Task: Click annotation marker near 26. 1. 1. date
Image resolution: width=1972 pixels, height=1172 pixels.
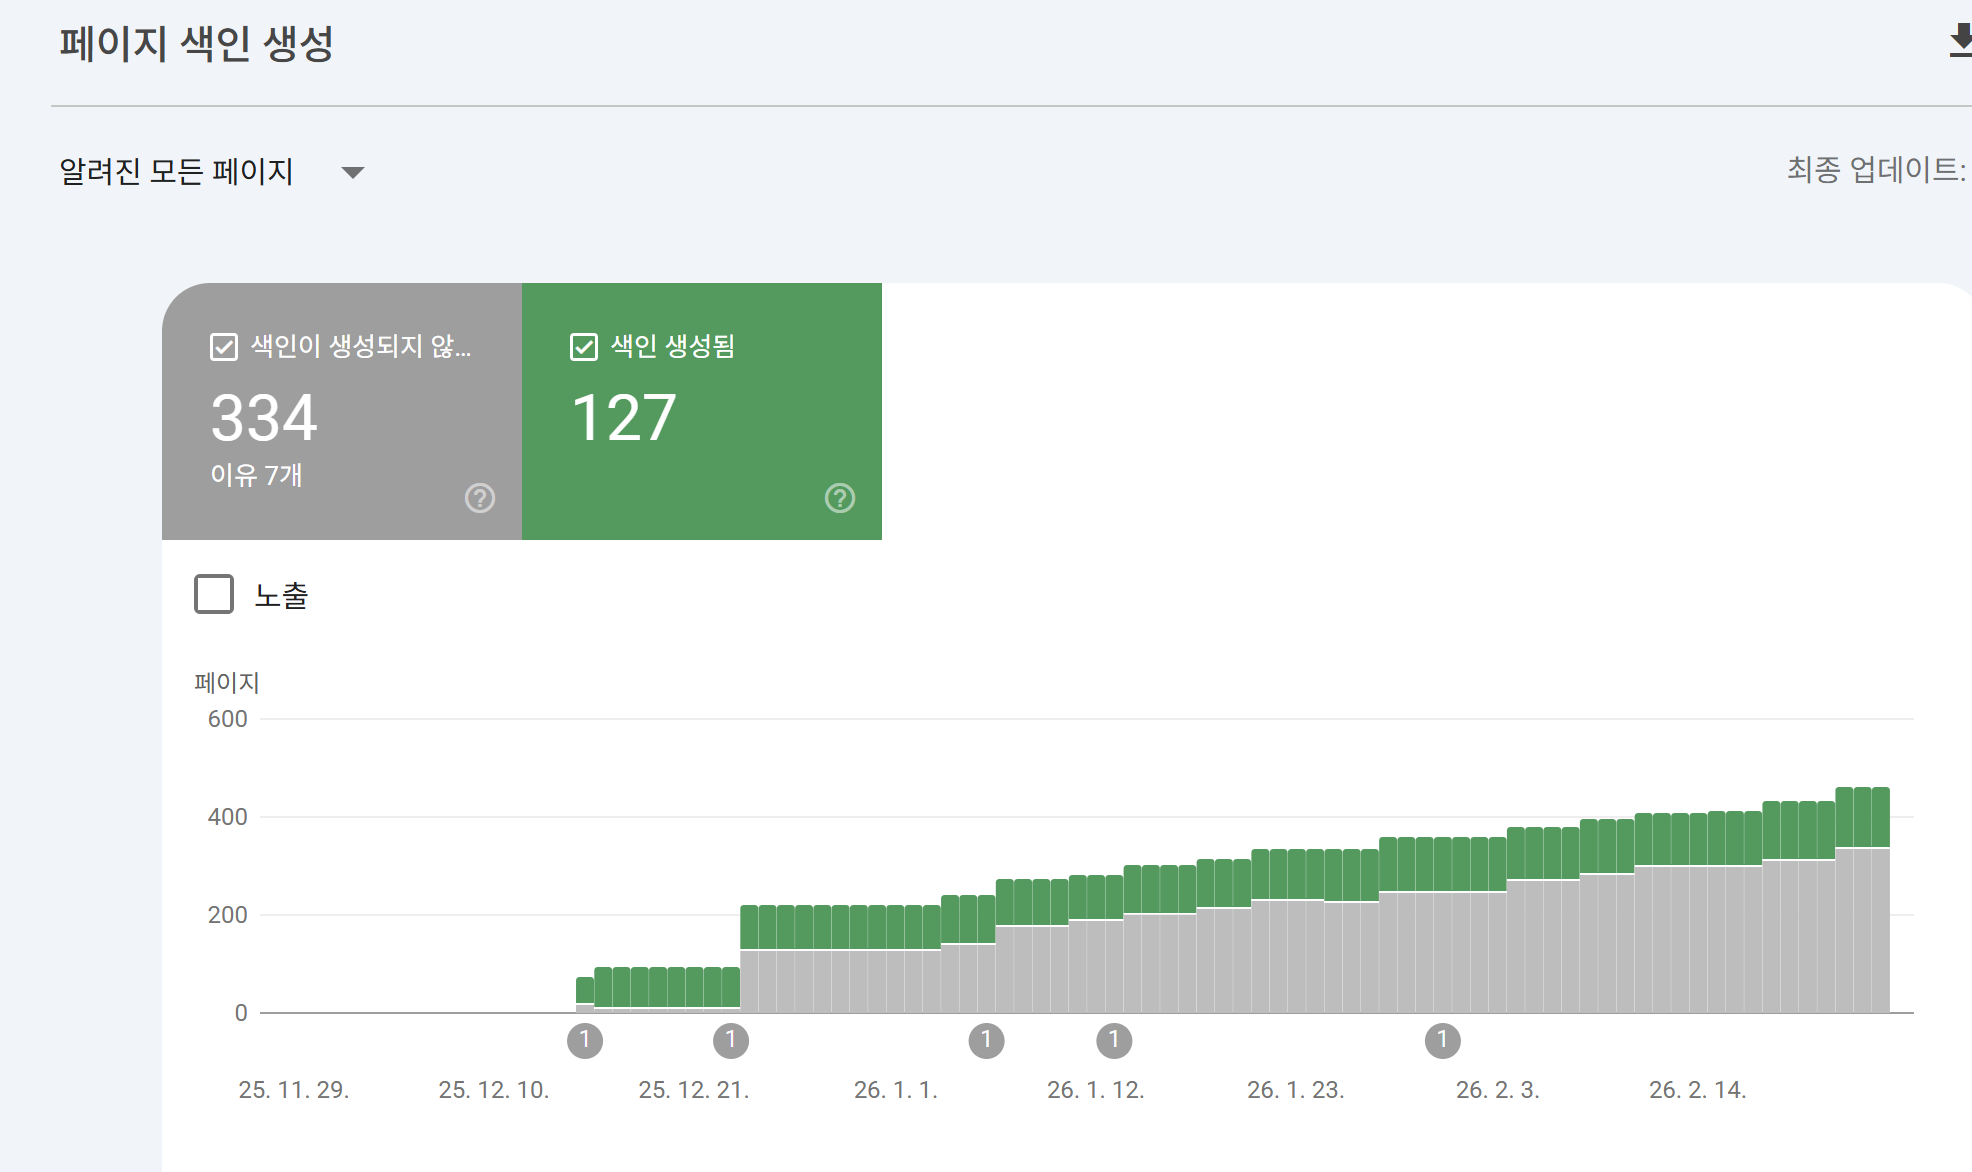Action: (x=986, y=1041)
